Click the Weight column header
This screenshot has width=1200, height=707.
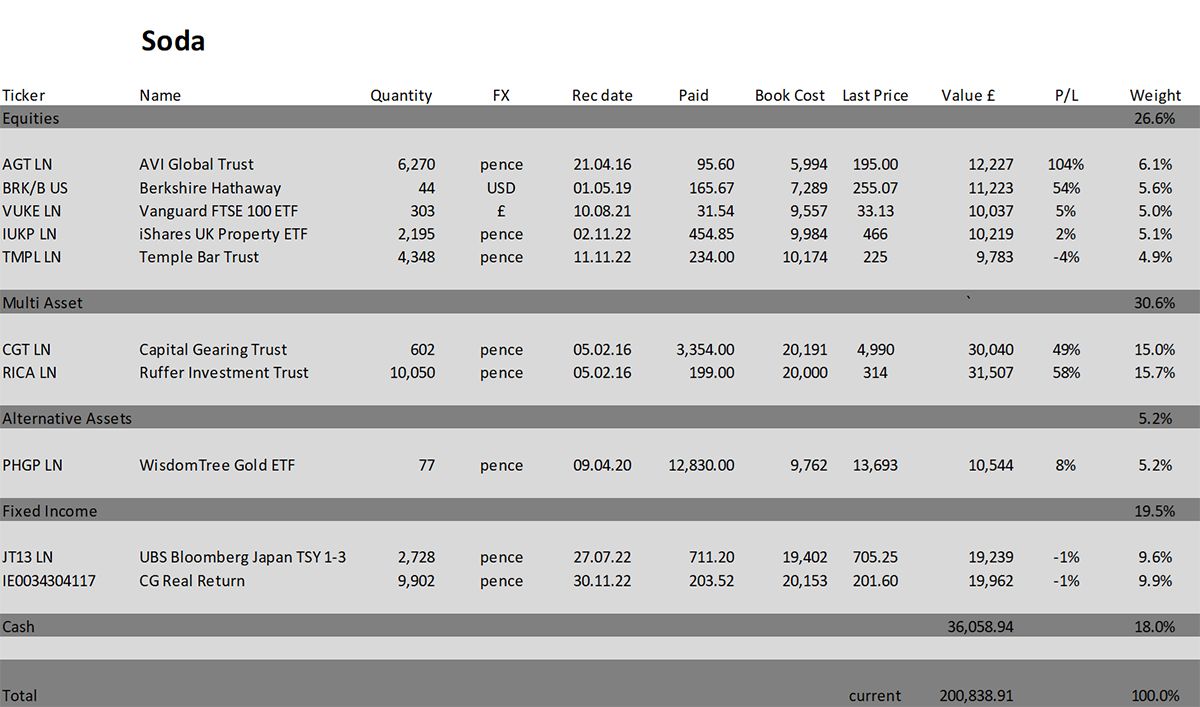(x=1155, y=96)
